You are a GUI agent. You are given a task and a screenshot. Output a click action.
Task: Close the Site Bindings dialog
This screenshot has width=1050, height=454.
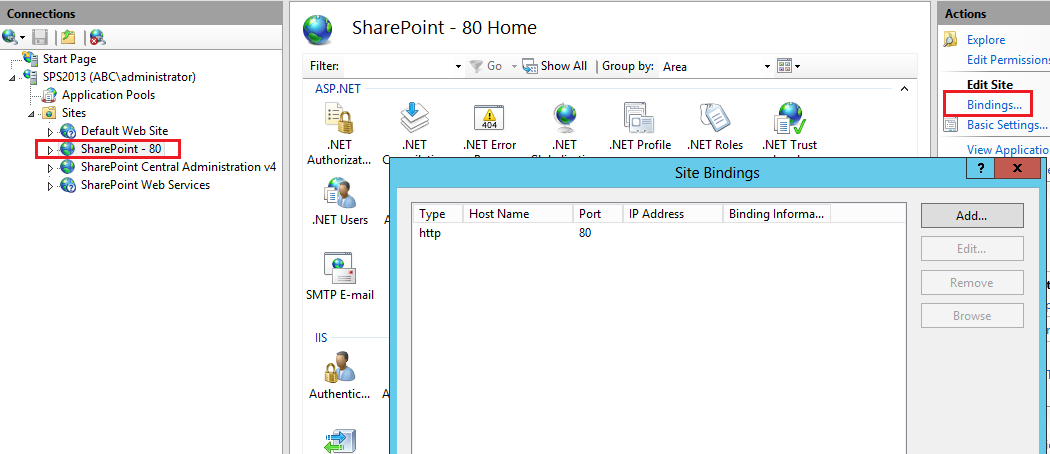[x=1017, y=168]
